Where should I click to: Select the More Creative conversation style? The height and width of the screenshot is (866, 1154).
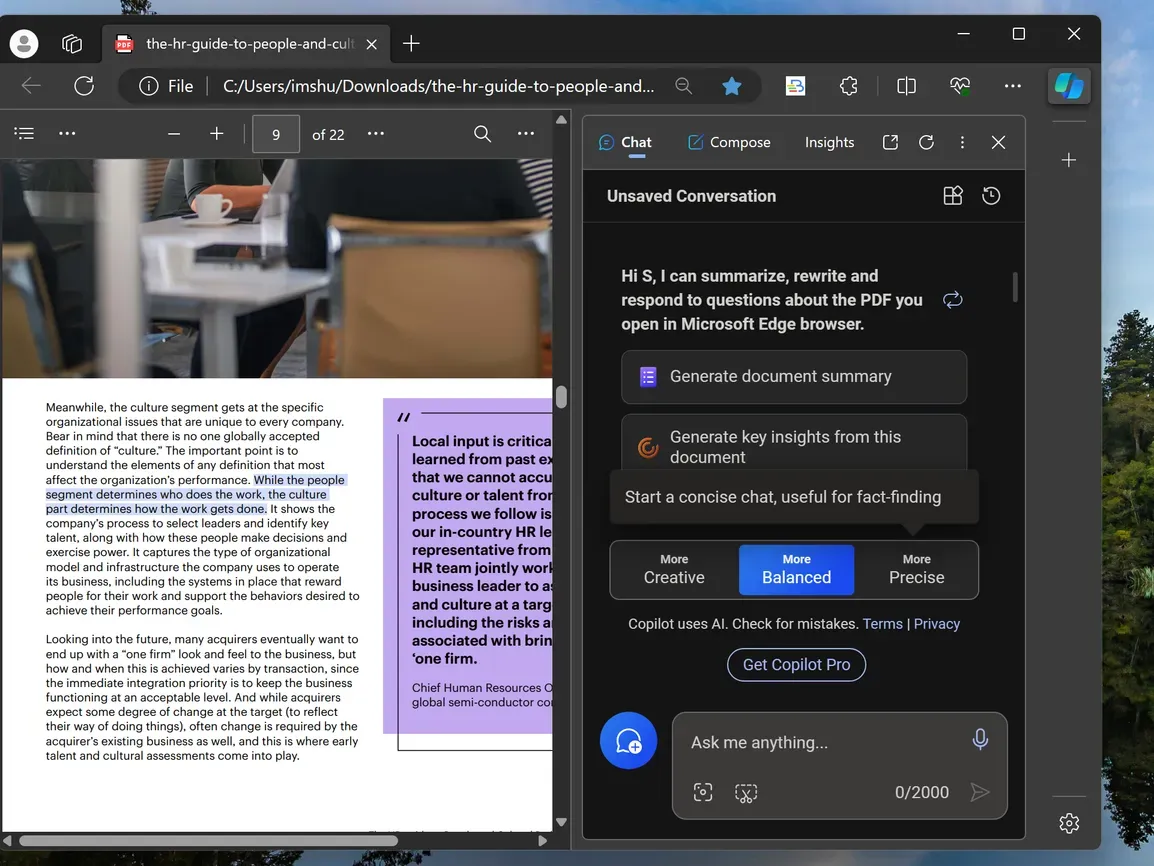coord(673,568)
